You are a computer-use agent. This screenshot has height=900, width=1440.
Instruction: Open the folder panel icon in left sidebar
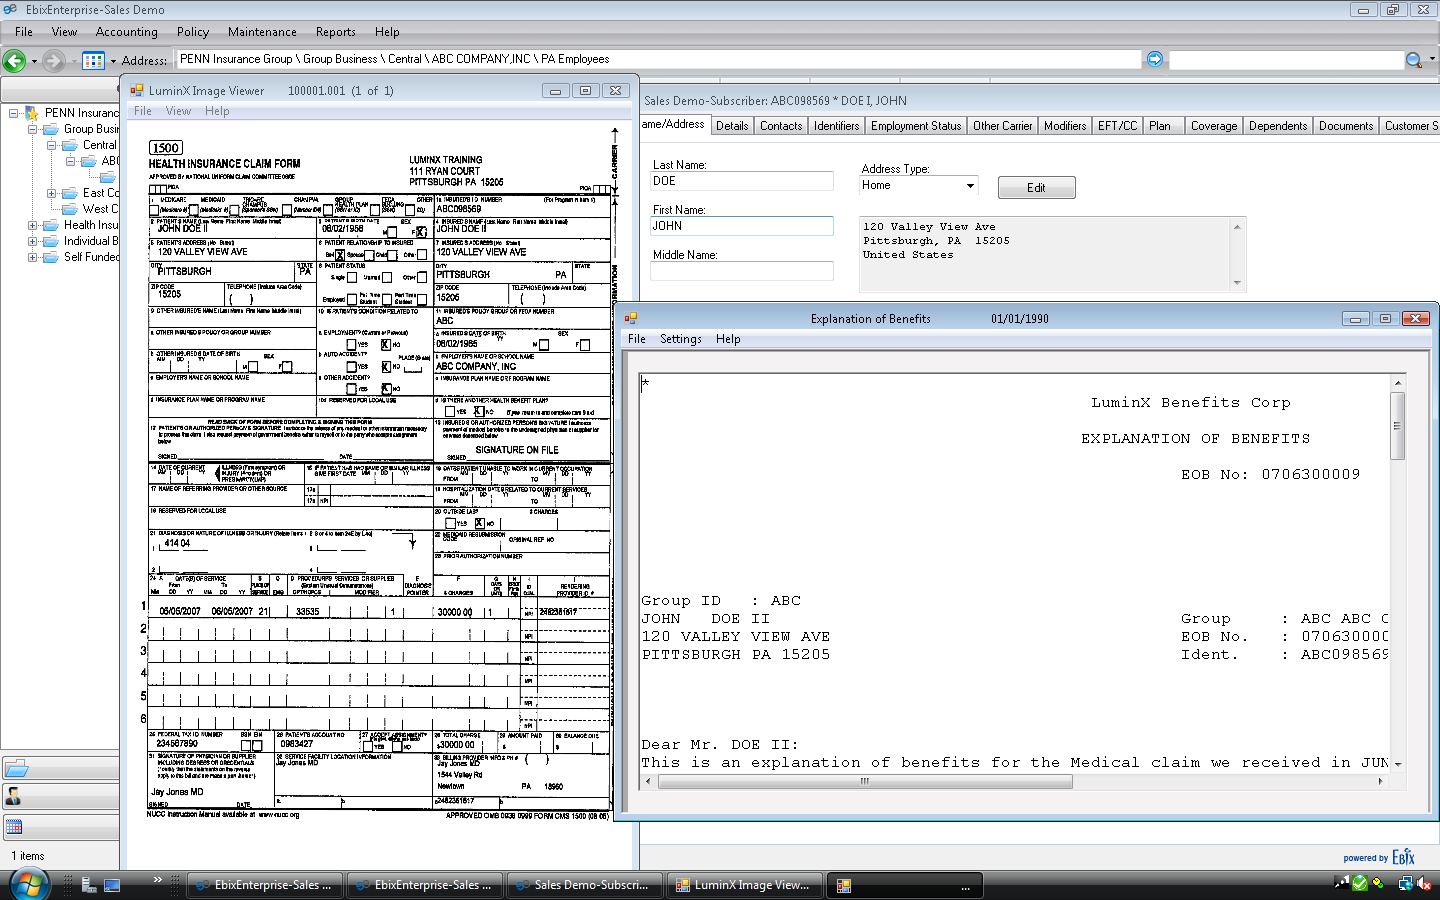(16, 768)
